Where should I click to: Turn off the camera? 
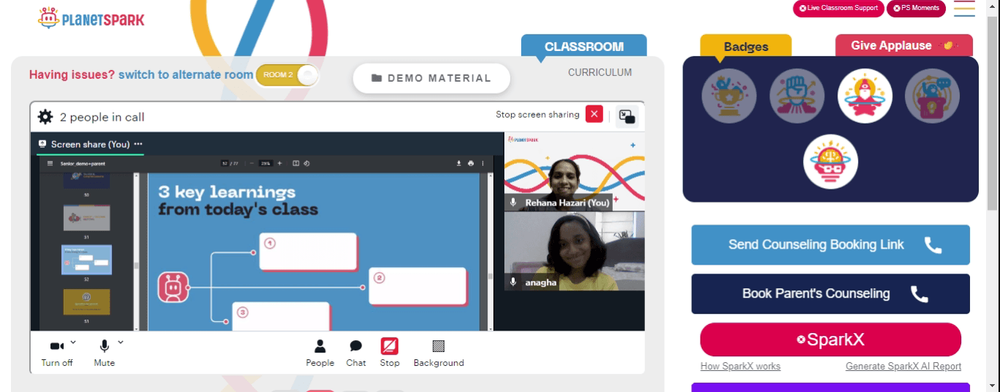click(57, 352)
